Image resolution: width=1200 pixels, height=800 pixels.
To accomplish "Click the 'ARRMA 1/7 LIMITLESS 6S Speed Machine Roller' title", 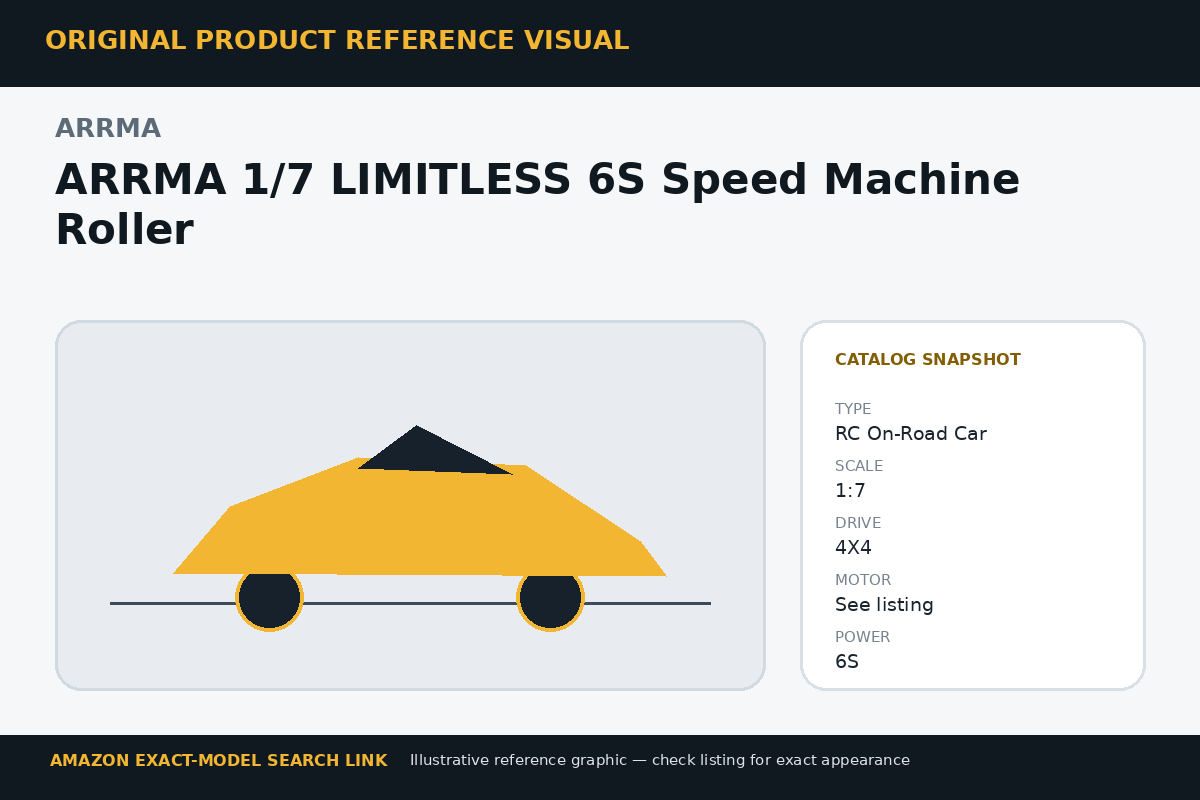I will pyautogui.click(x=537, y=205).
